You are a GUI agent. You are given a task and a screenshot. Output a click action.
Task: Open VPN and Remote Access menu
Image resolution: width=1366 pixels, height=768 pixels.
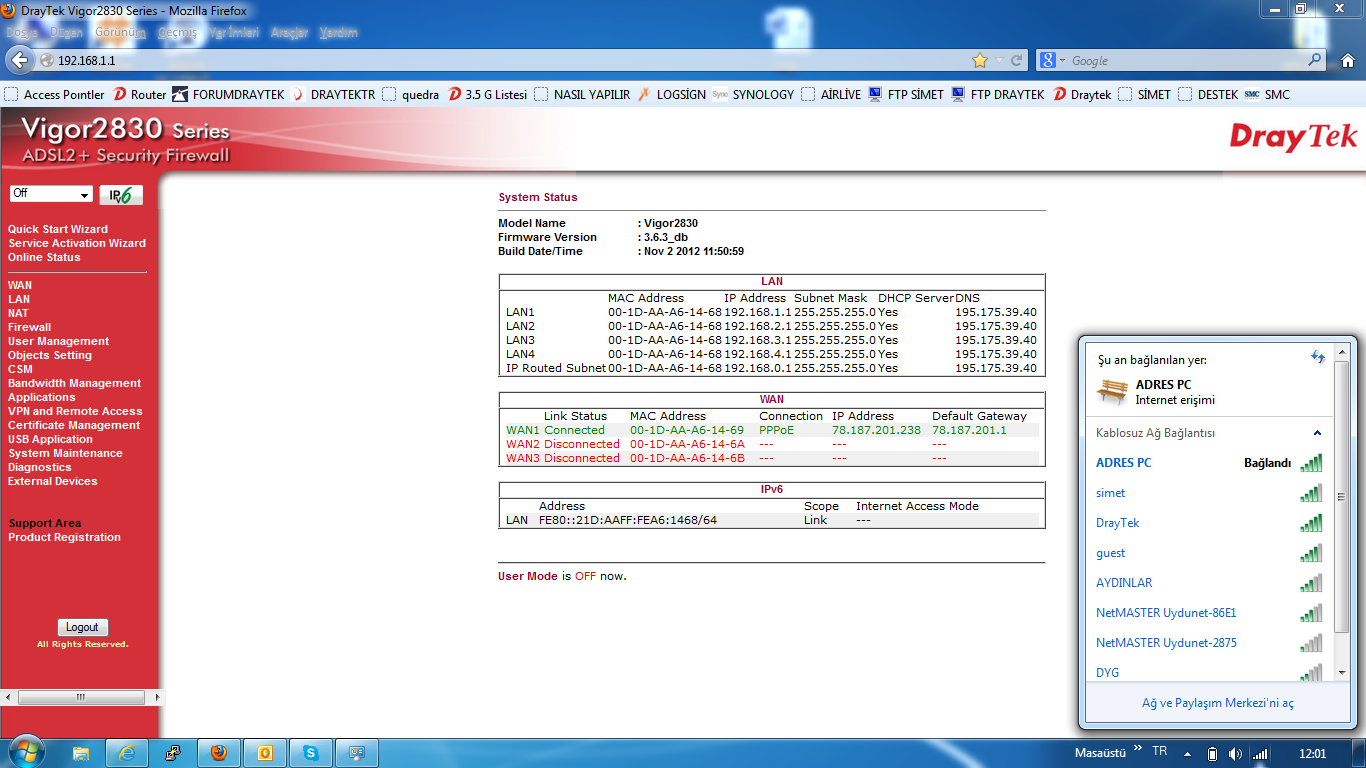point(75,411)
